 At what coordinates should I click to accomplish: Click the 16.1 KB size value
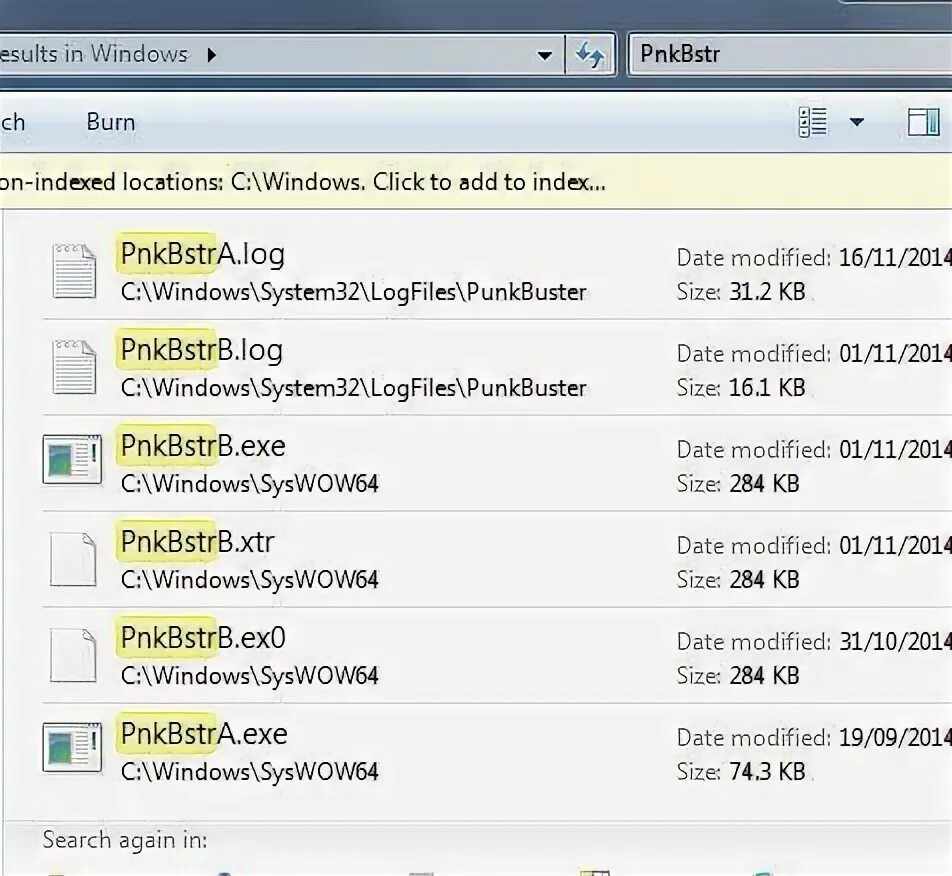click(x=767, y=388)
